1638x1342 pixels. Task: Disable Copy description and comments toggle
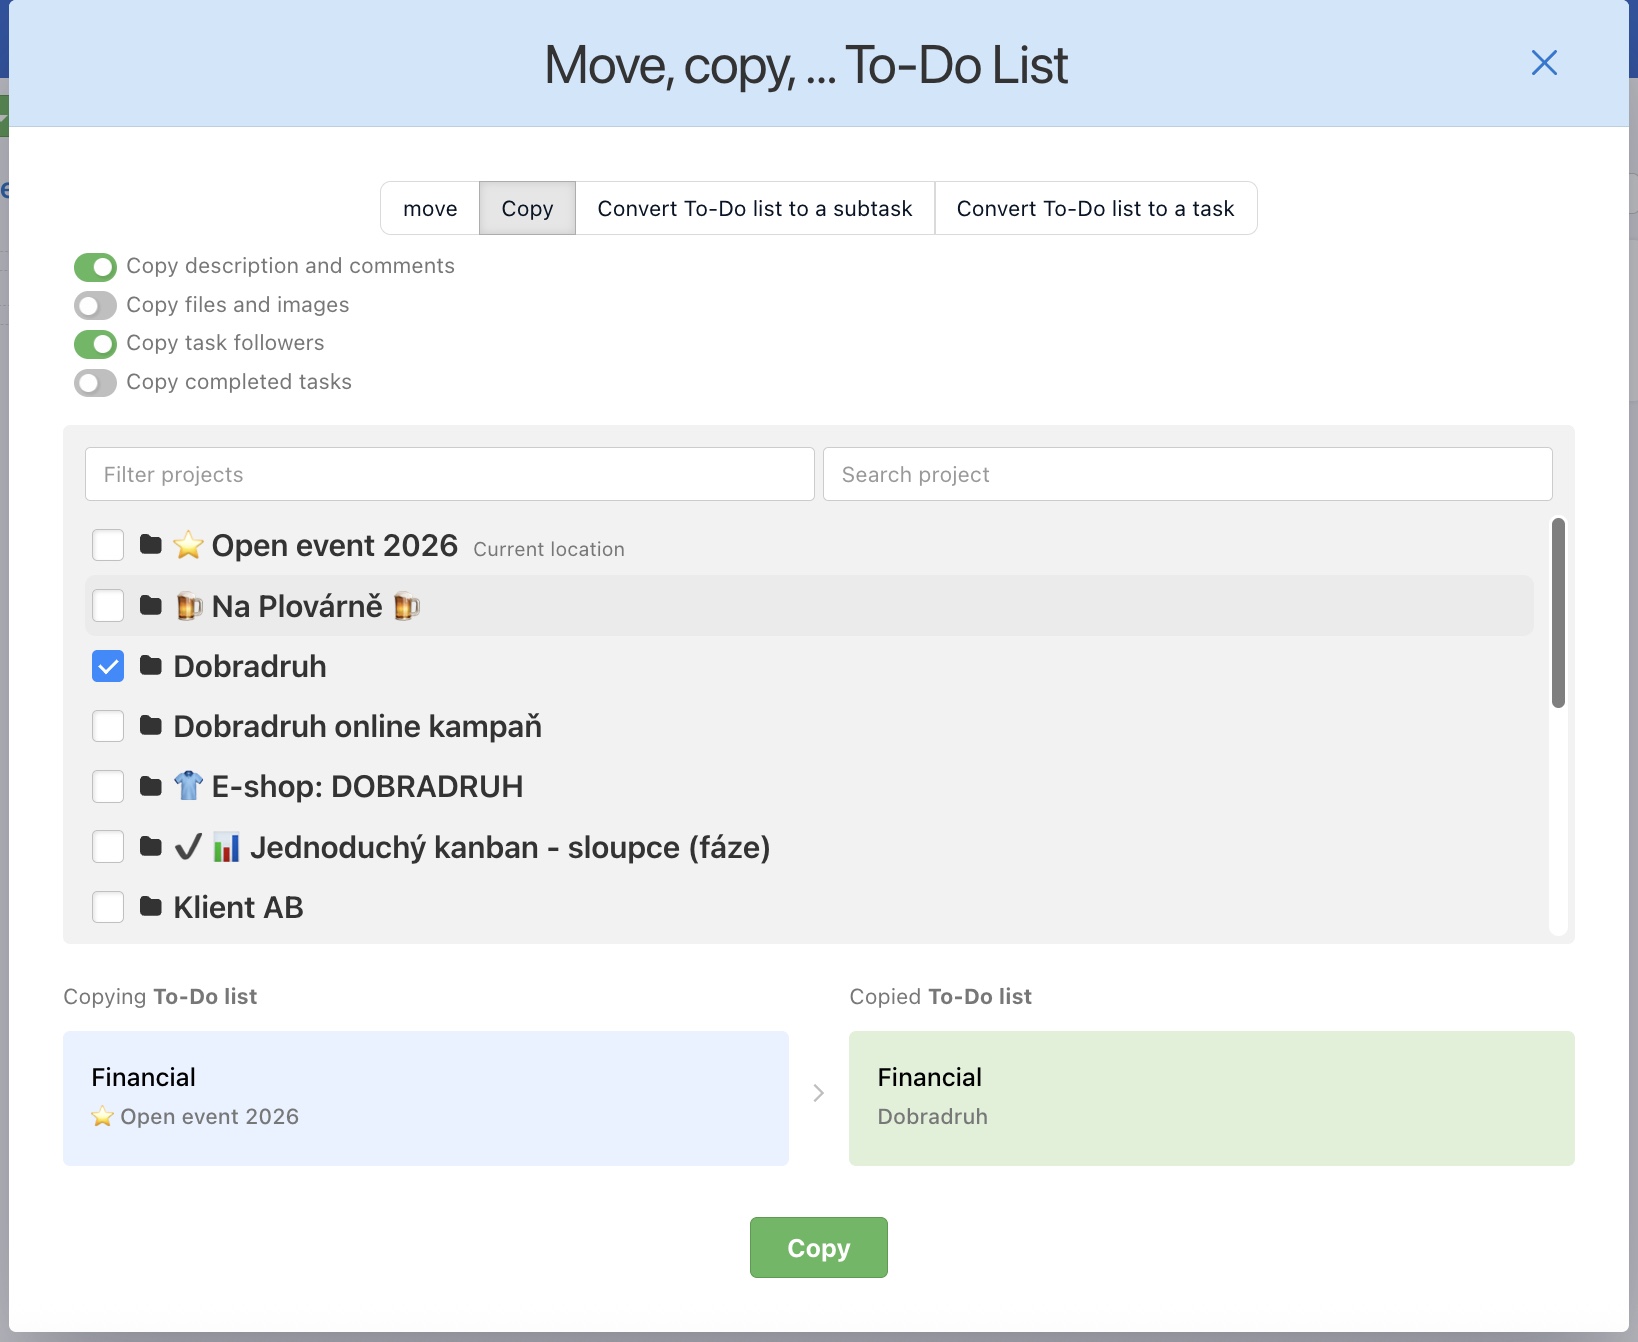(x=95, y=267)
